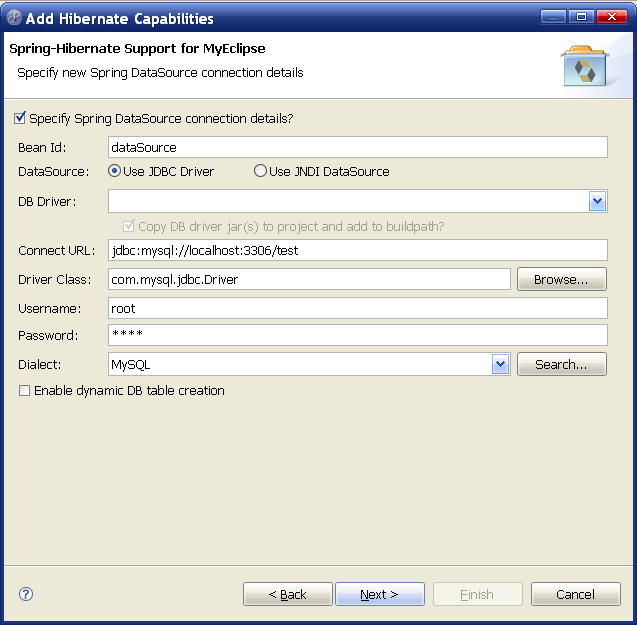Proceed with the Next button

click(379, 594)
